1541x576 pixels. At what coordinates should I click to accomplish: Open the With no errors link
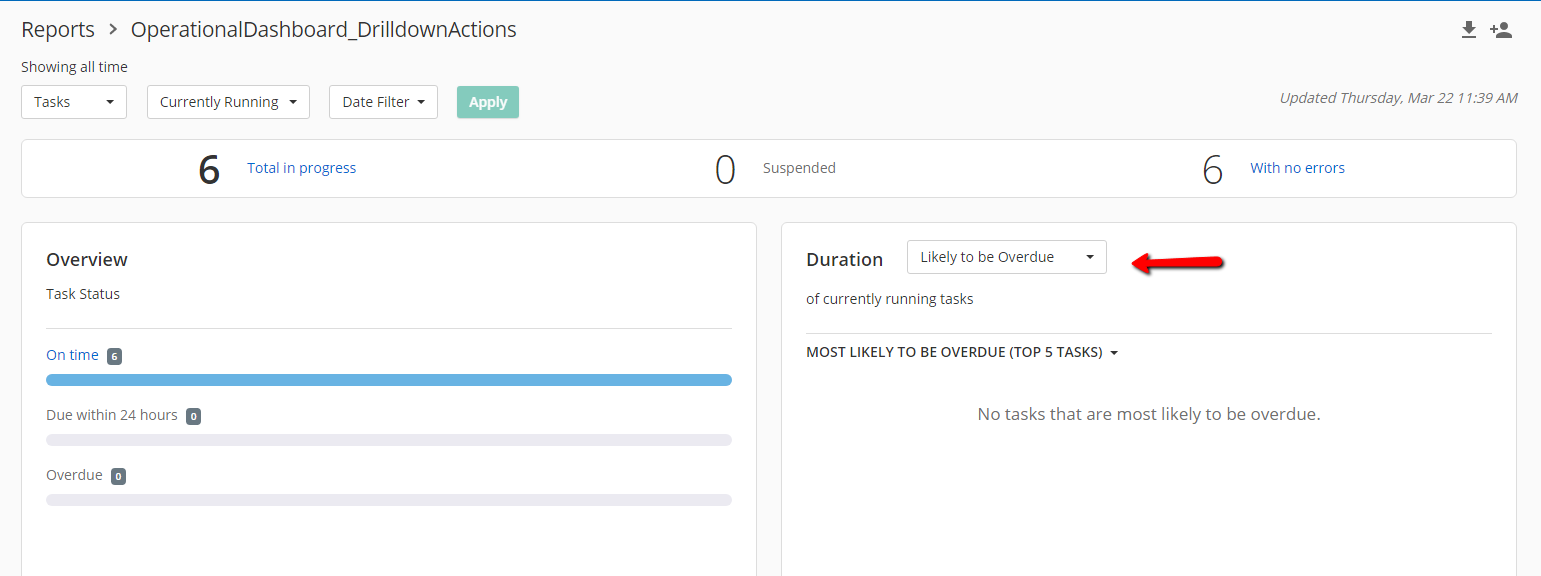1297,168
